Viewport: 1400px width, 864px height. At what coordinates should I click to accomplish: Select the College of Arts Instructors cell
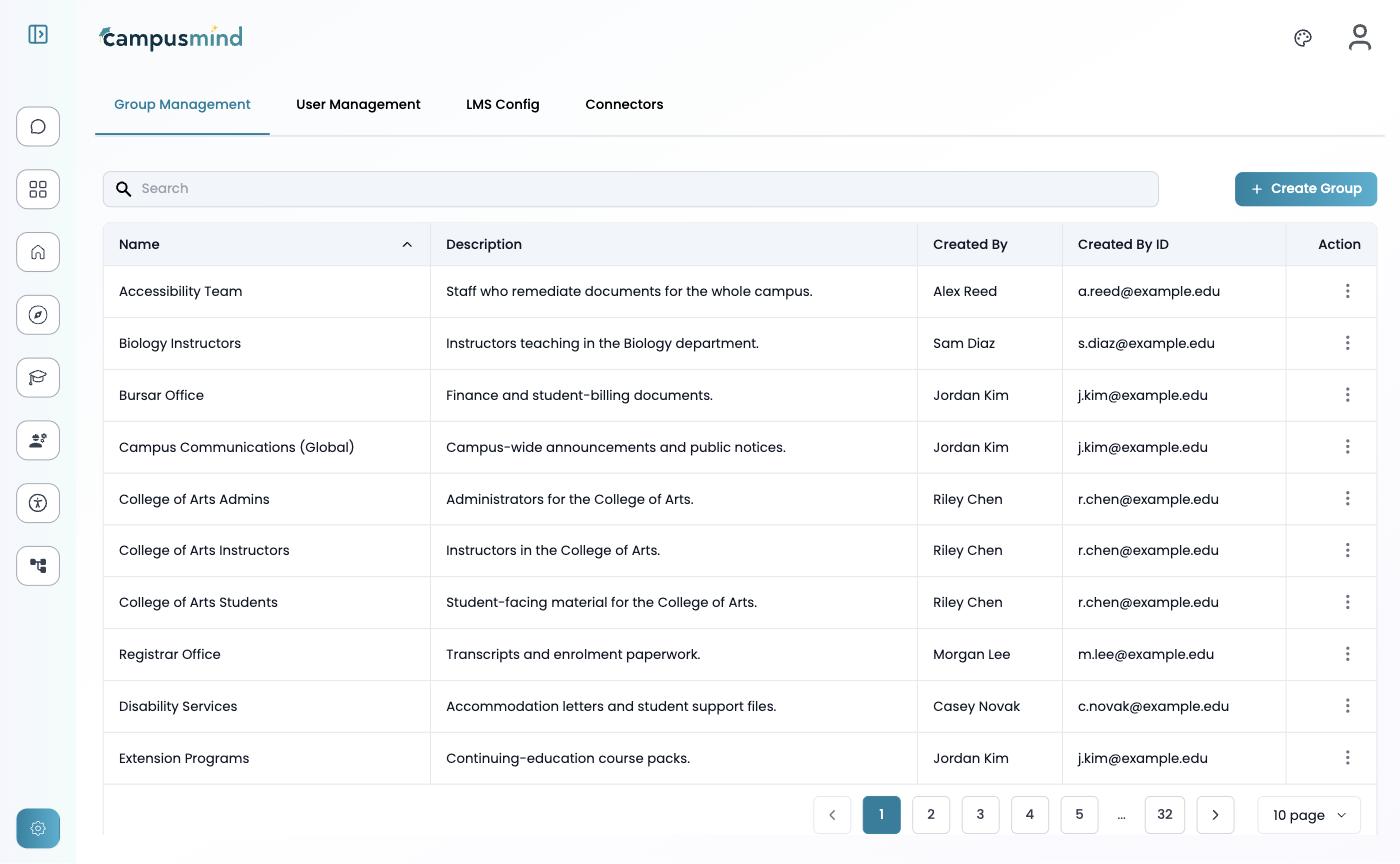pyautogui.click(x=267, y=550)
